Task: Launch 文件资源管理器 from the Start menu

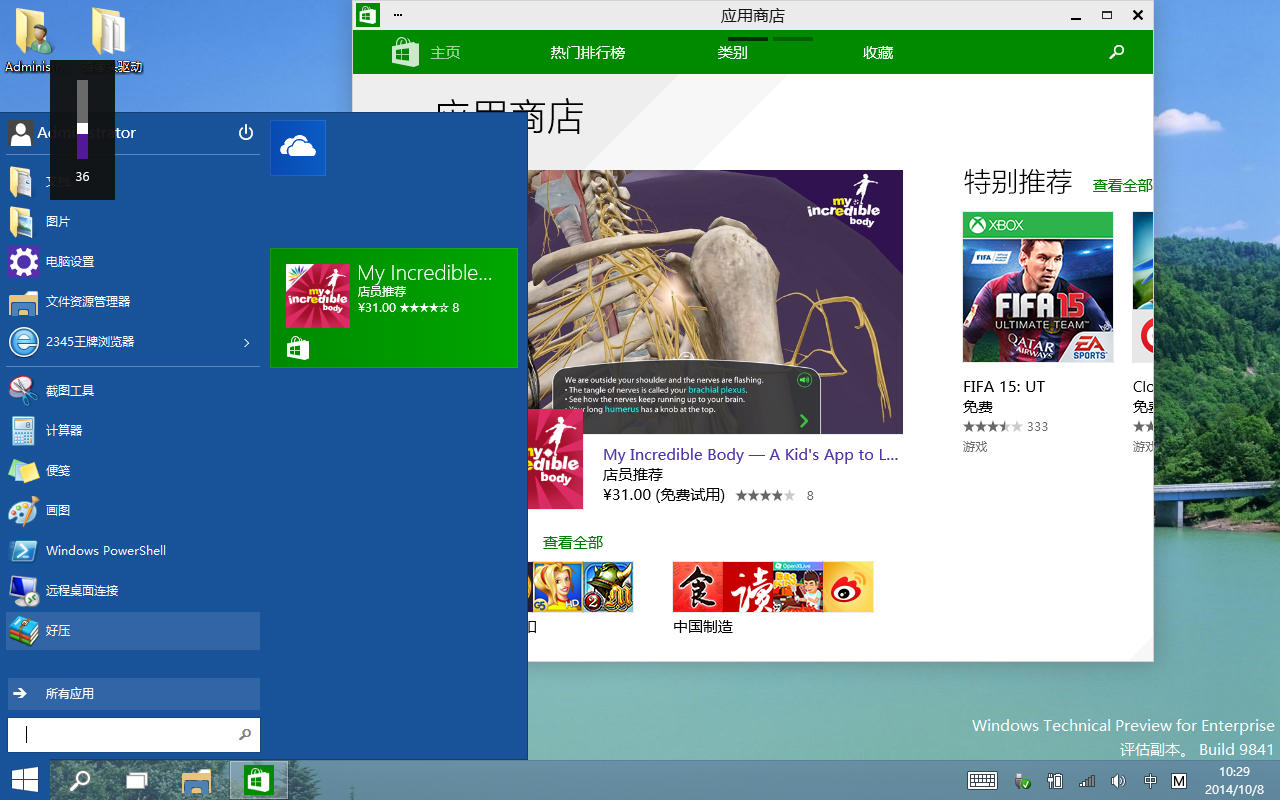Action: click(133, 301)
